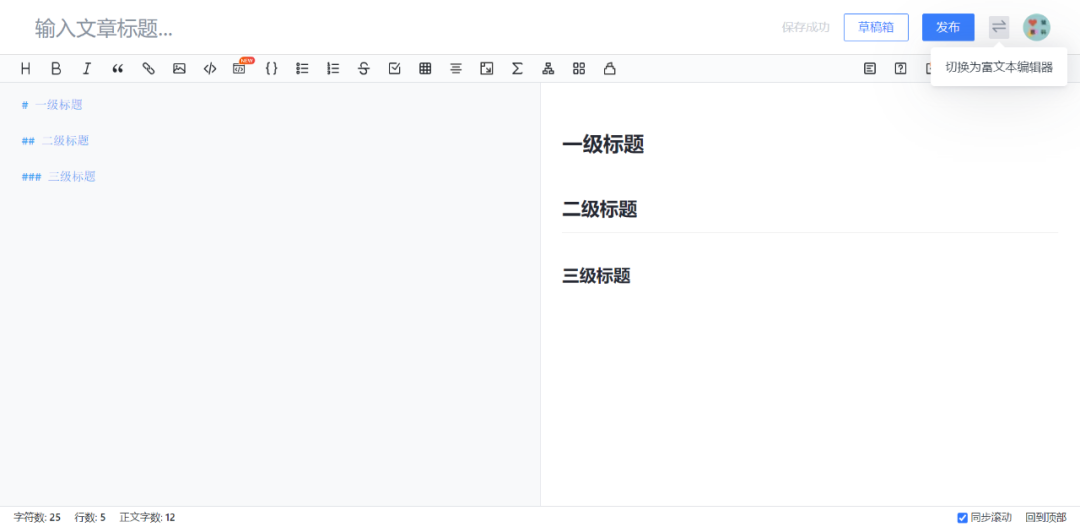Open the image zoom/resize tool
Image resolution: width=1080 pixels, height=527 pixels.
486,68
